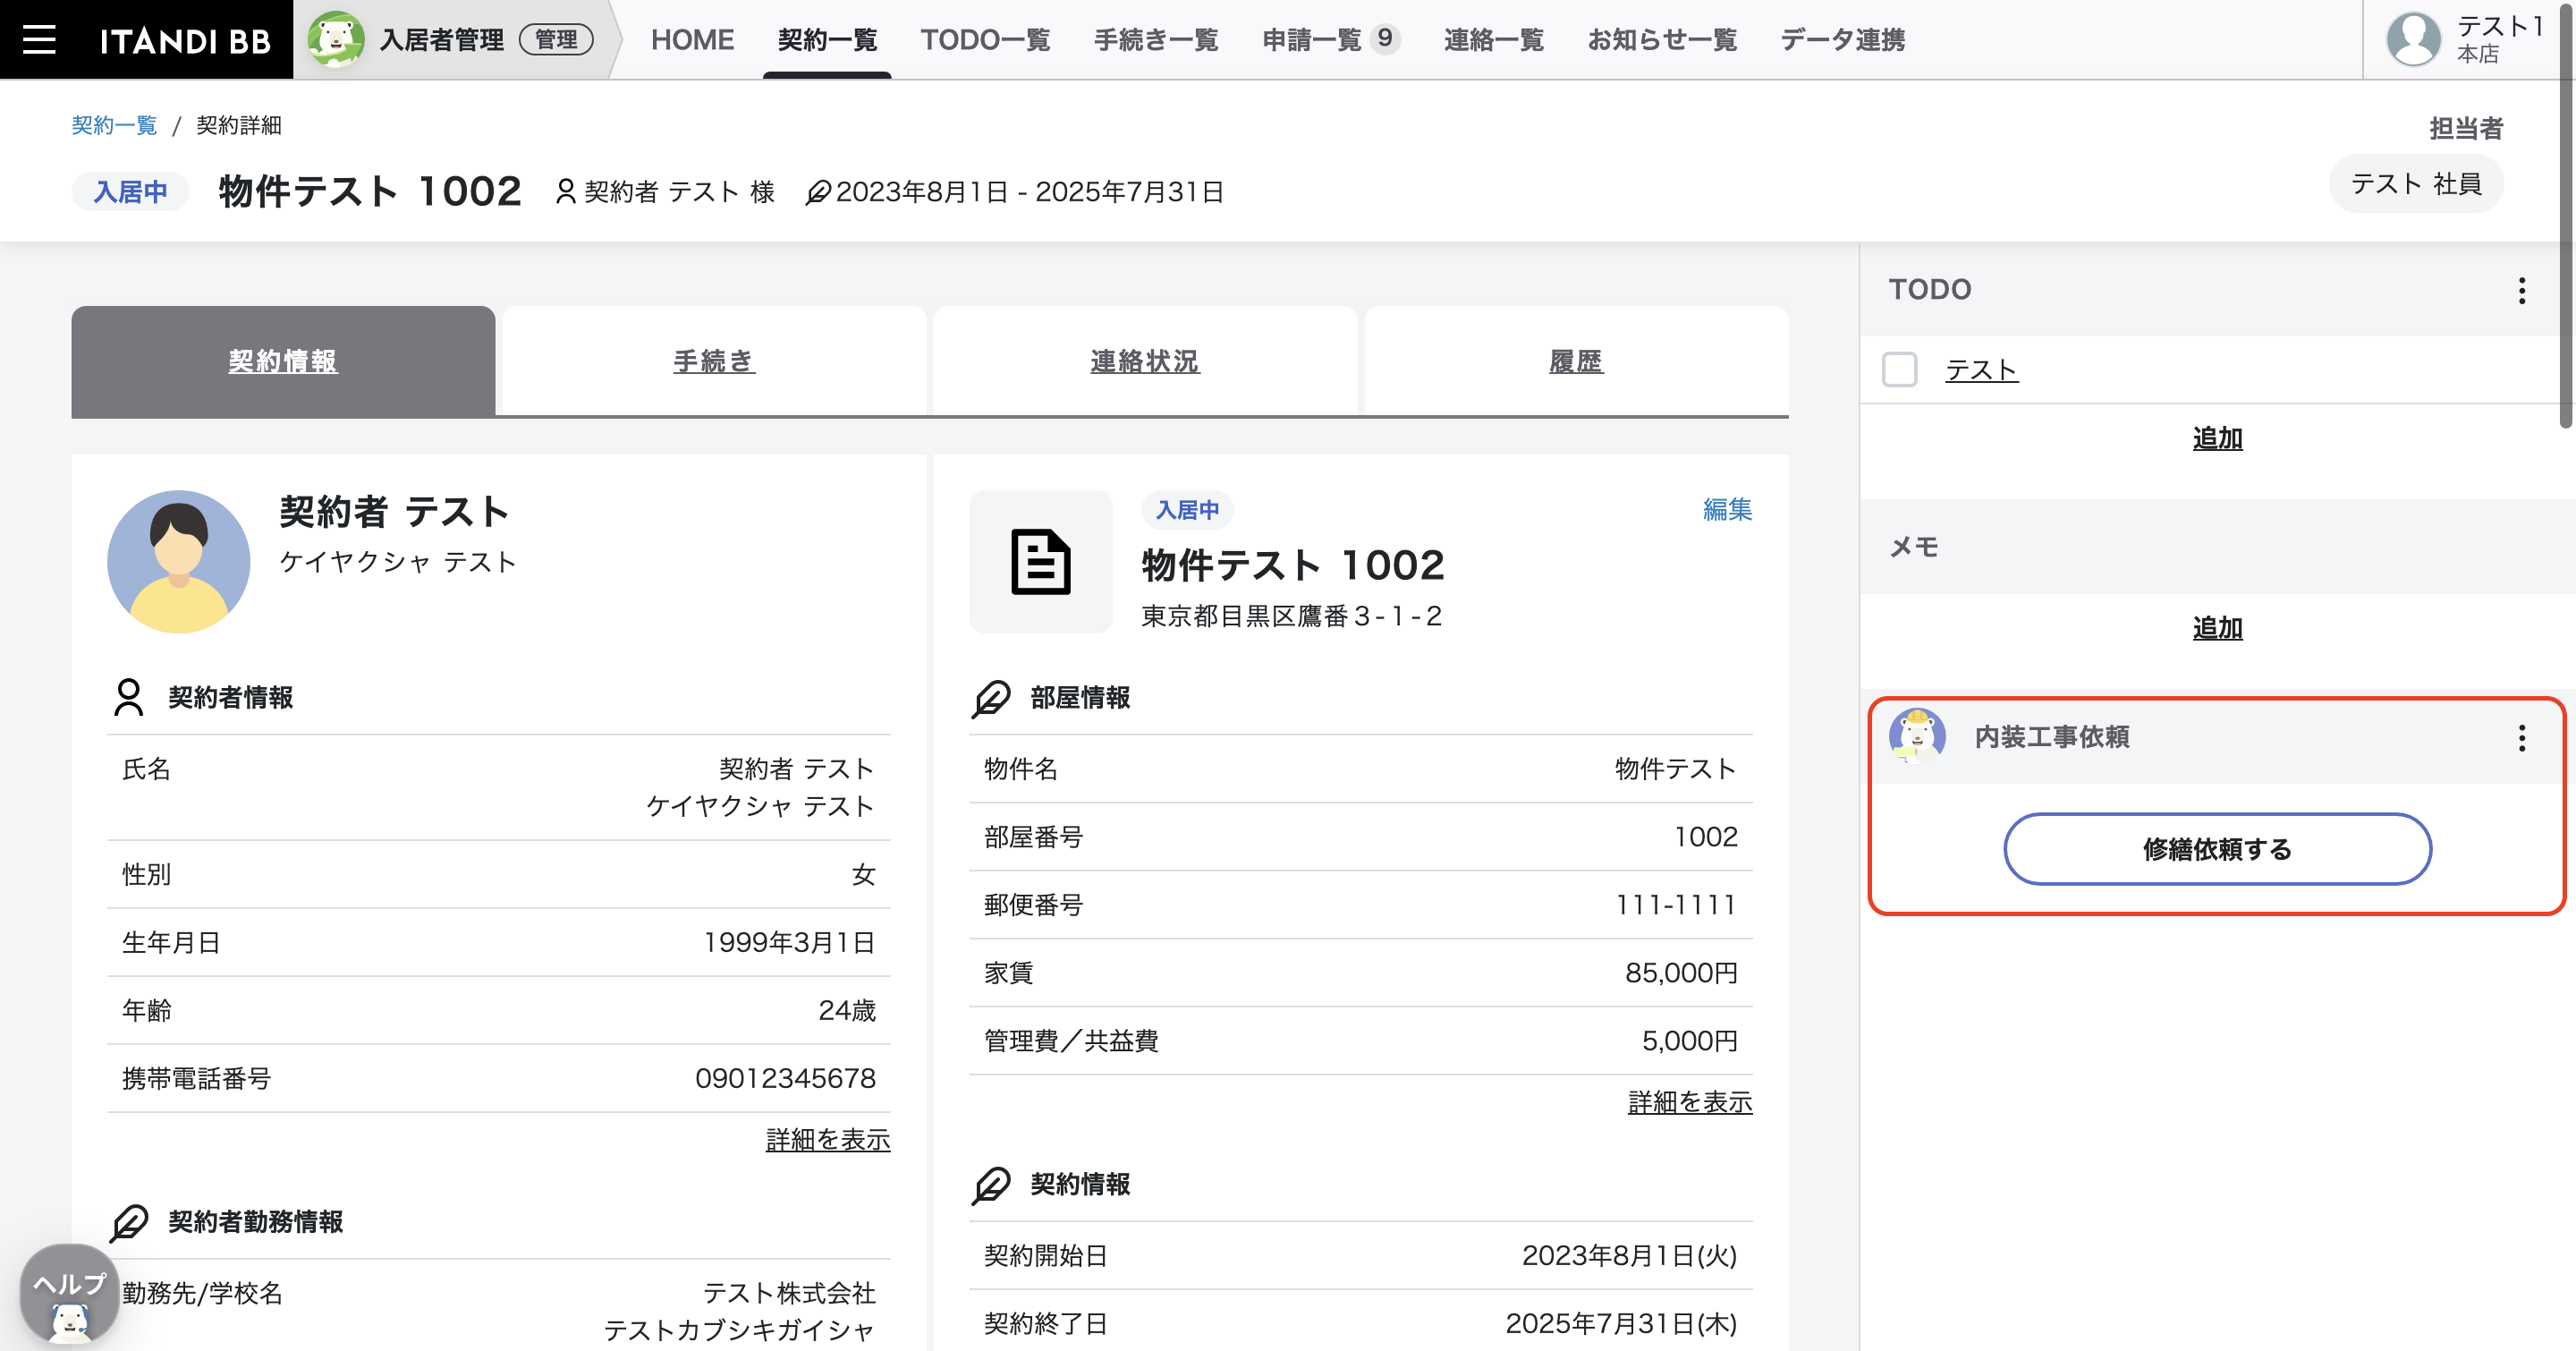Image resolution: width=2576 pixels, height=1351 pixels.
Task: Open the ヘルプ help bubble
Action: click(69, 1292)
